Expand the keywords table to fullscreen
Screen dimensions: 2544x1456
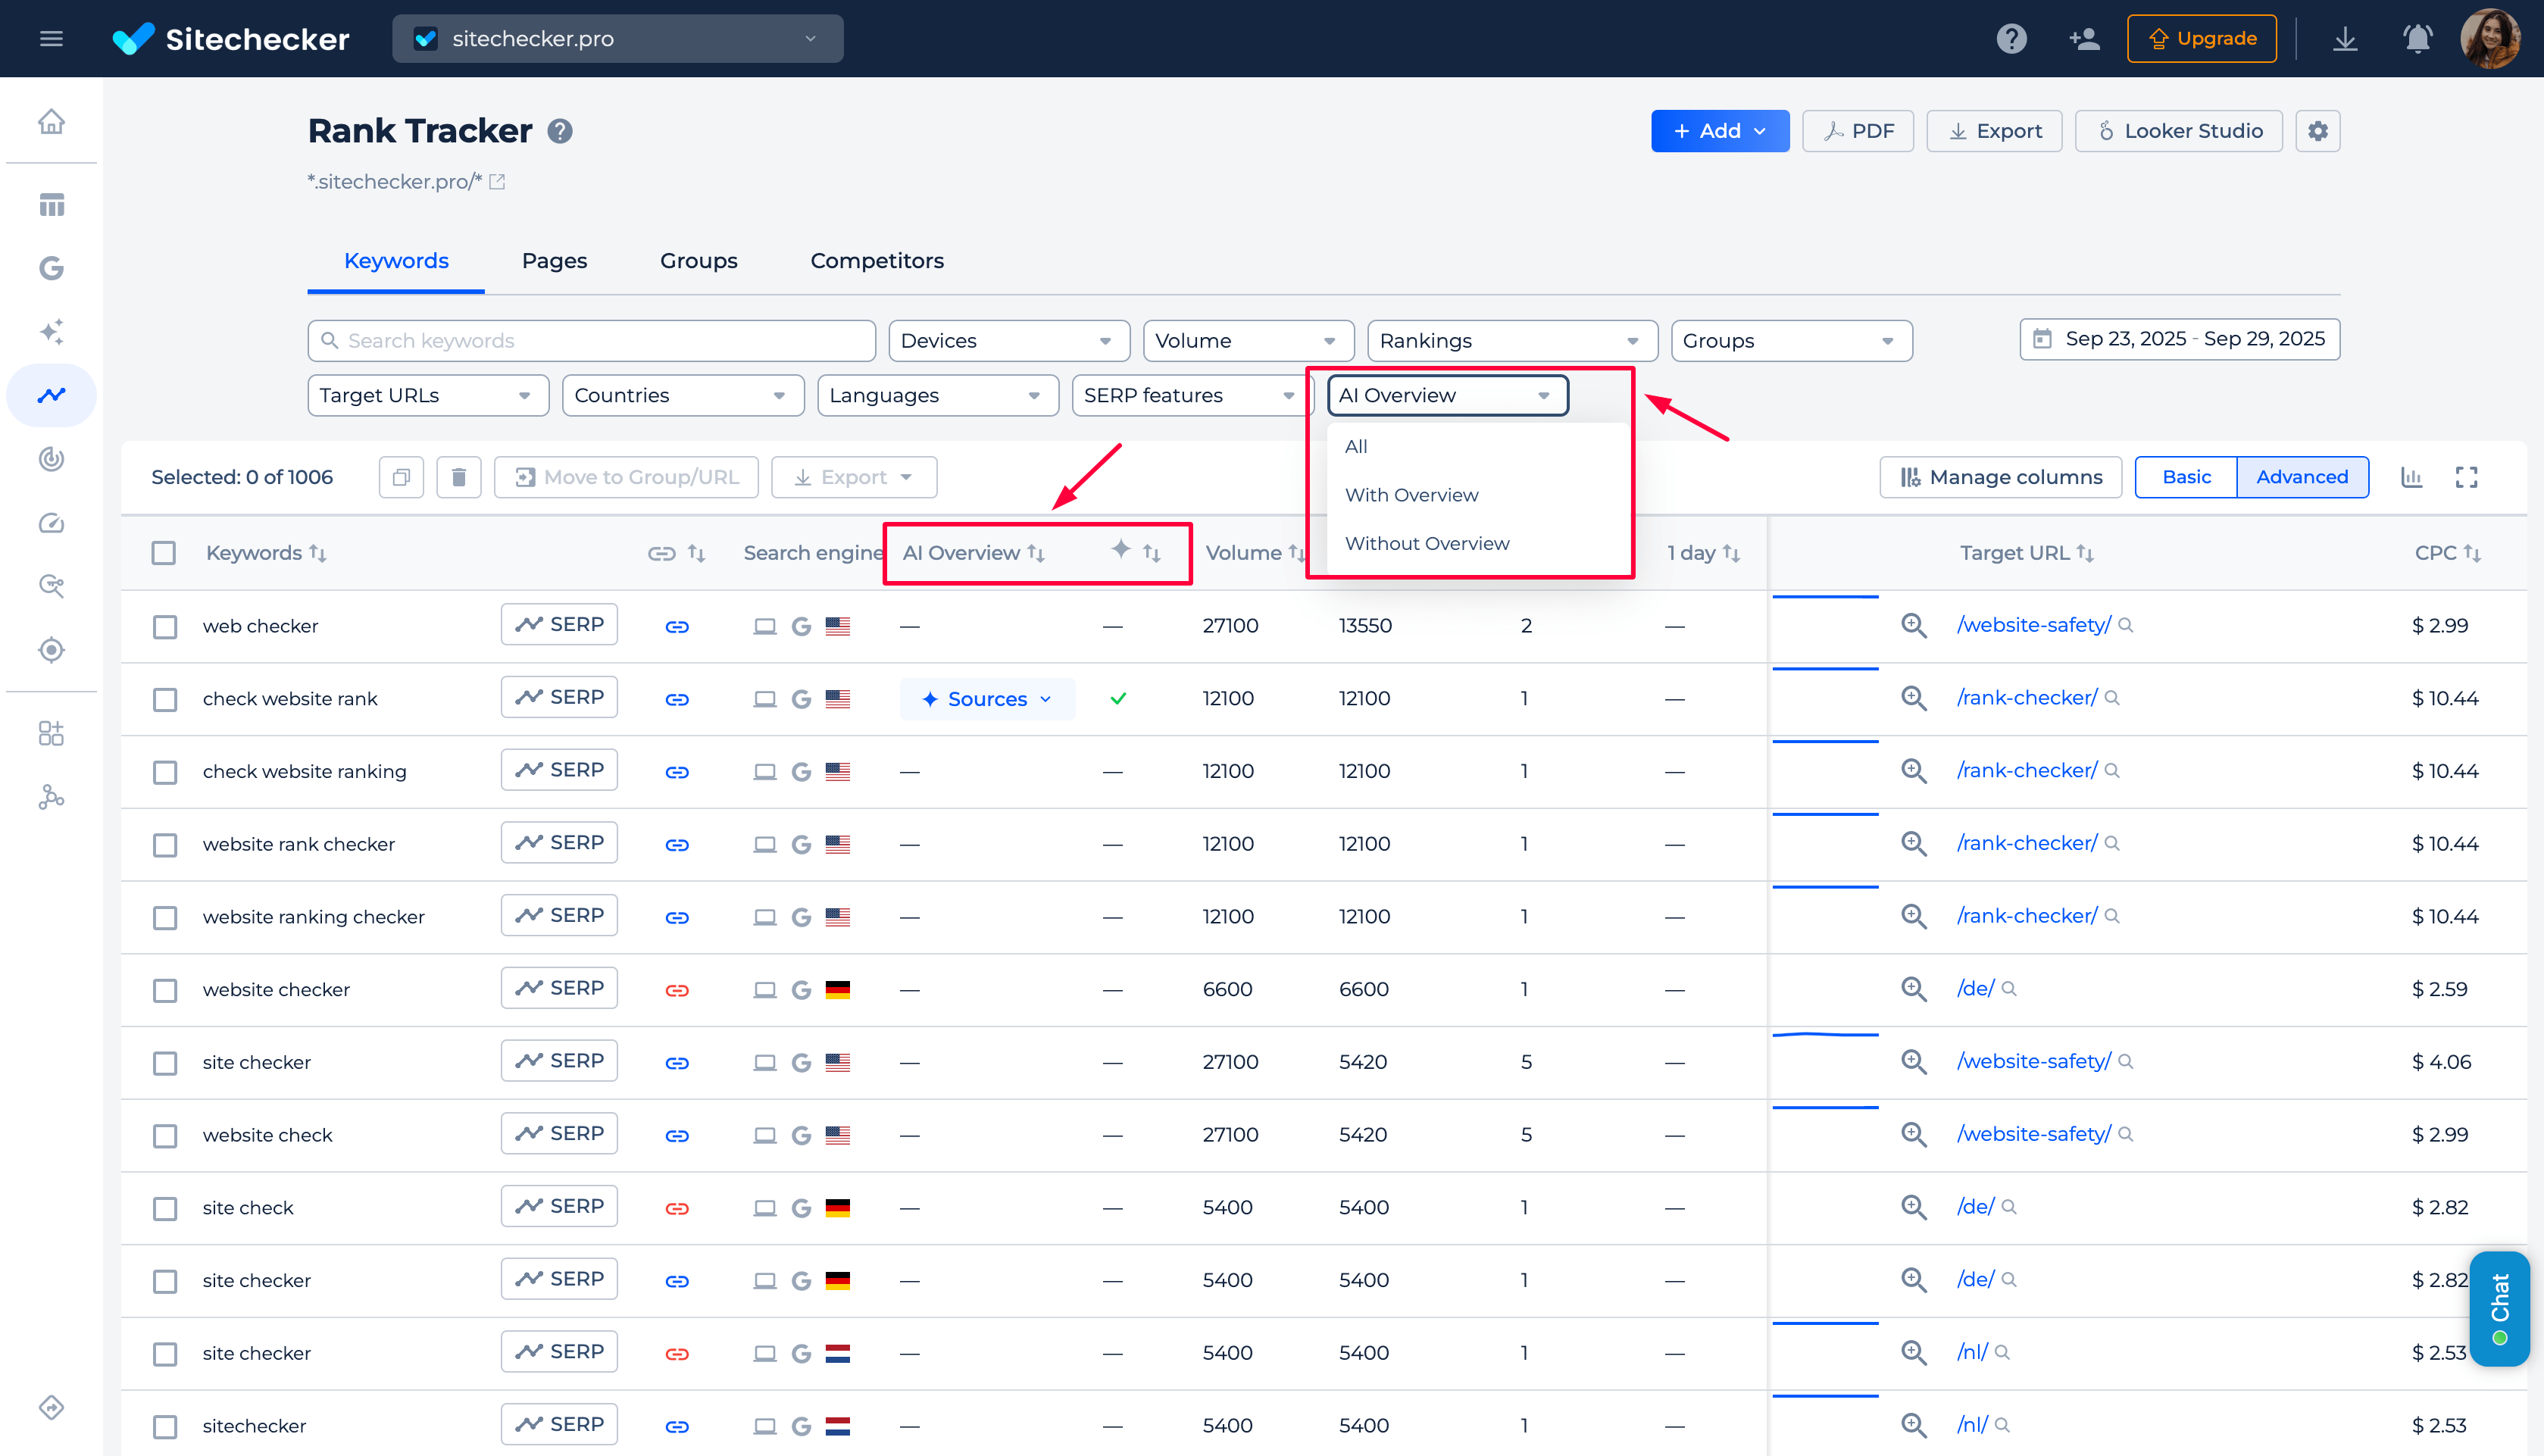tap(2467, 477)
